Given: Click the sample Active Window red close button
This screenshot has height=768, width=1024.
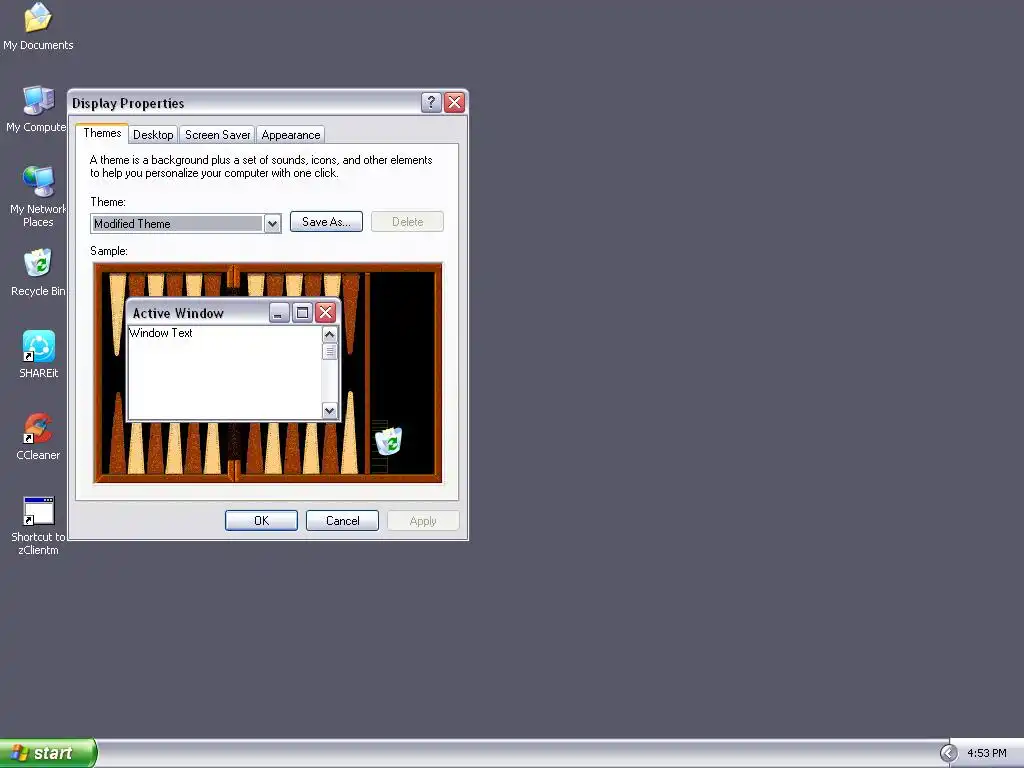Looking at the screenshot, I should 325,313.
